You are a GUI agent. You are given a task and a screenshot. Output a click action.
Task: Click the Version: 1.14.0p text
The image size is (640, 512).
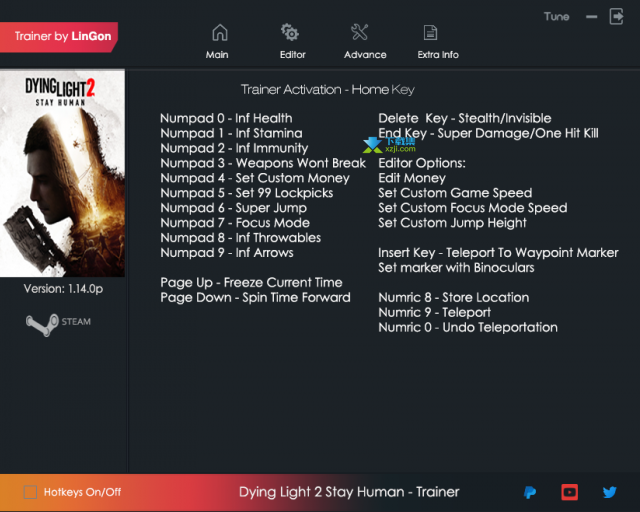(63, 289)
